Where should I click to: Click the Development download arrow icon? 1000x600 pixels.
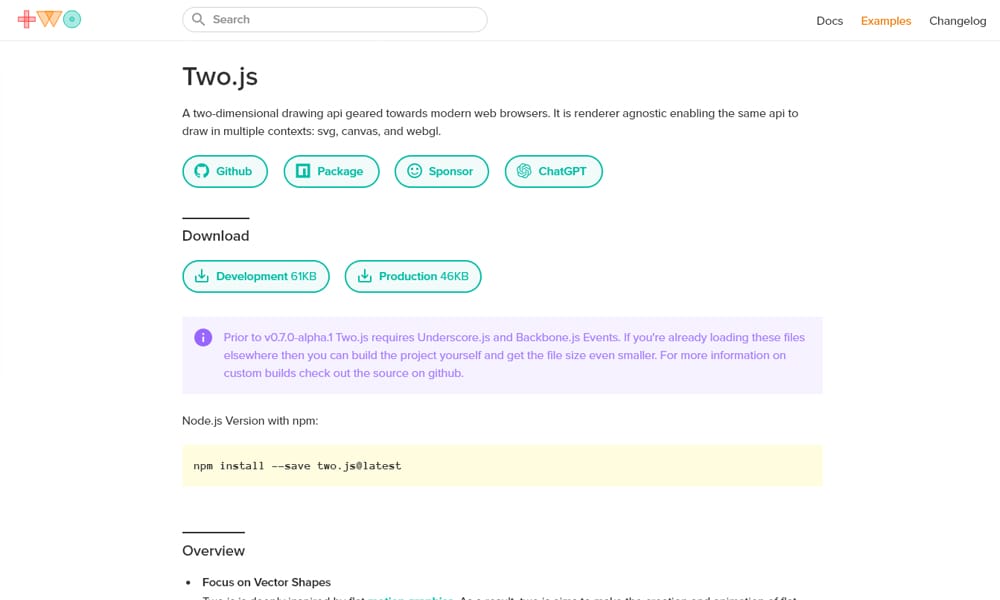tap(202, 276)
